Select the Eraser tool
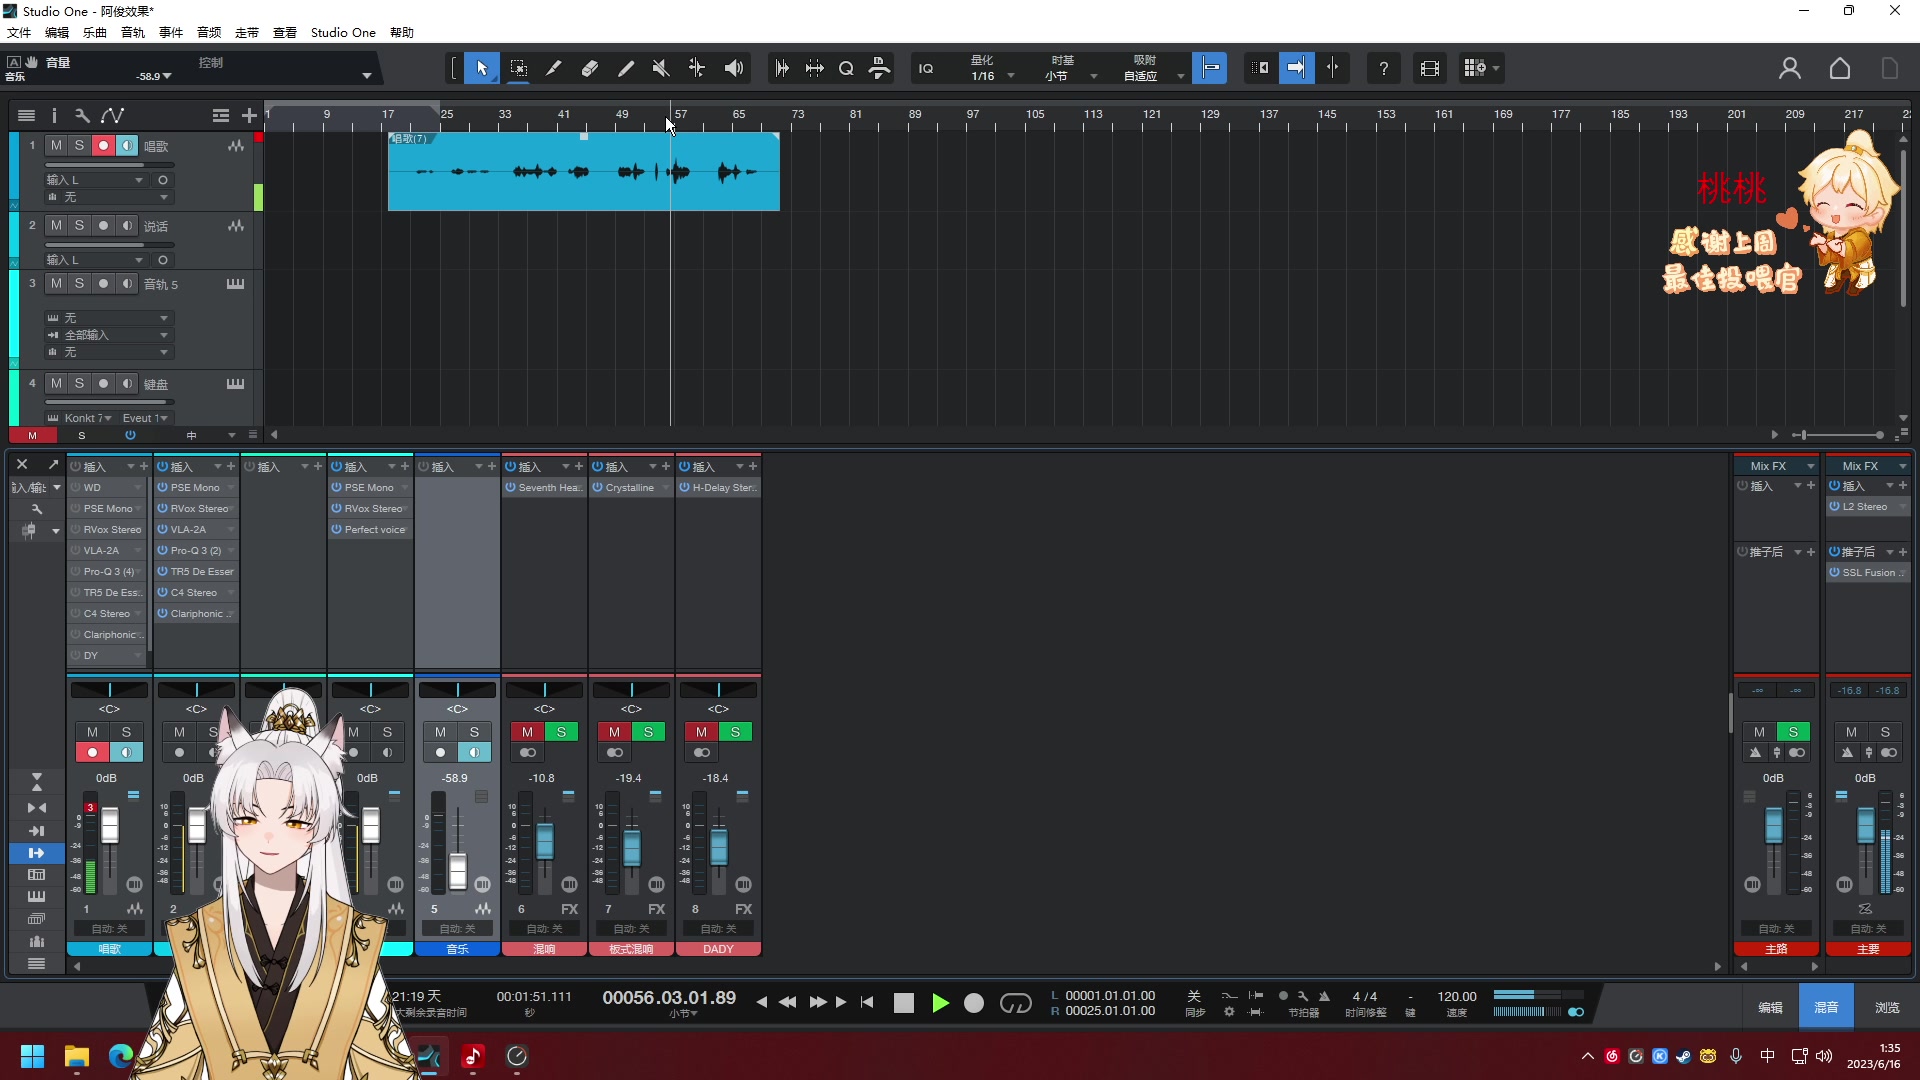 point(590,68)
